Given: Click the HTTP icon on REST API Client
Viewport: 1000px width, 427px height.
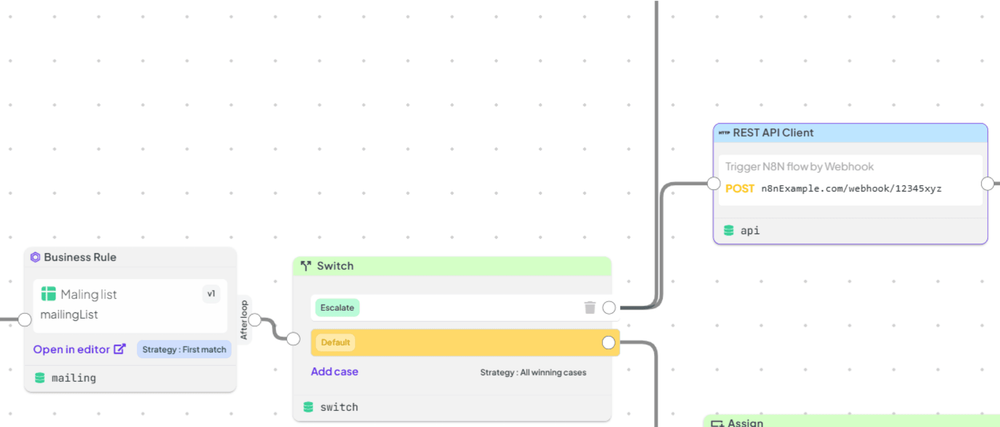Looking at the screenshot, I should click(724, 133).
